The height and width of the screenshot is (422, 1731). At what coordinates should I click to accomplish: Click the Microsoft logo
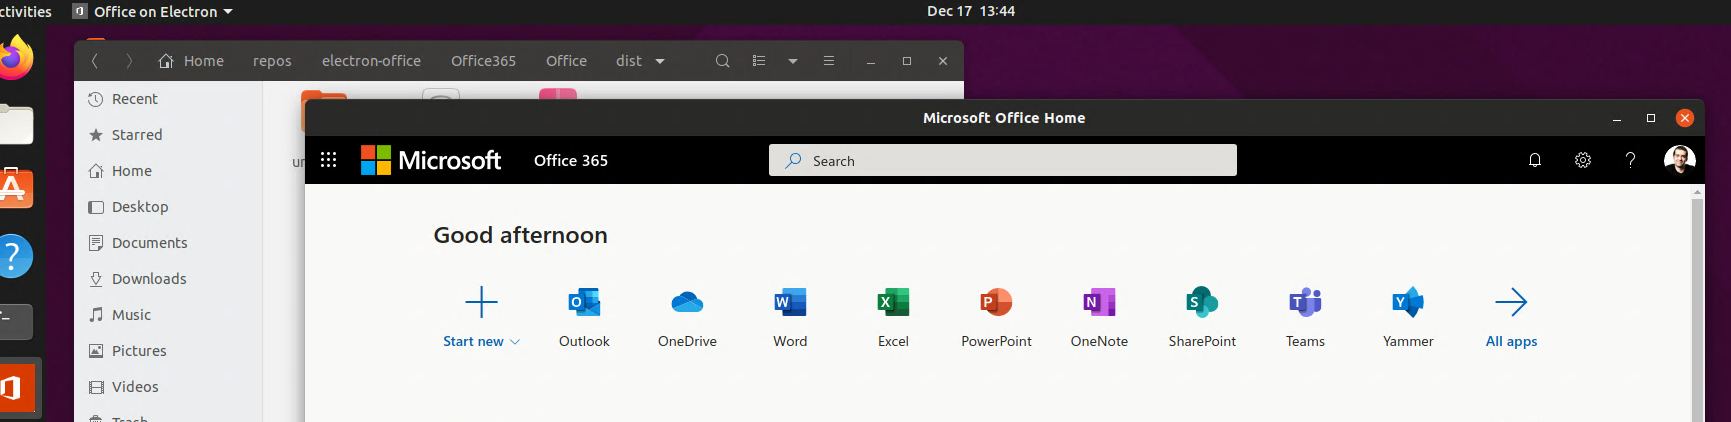pos(431,160)
